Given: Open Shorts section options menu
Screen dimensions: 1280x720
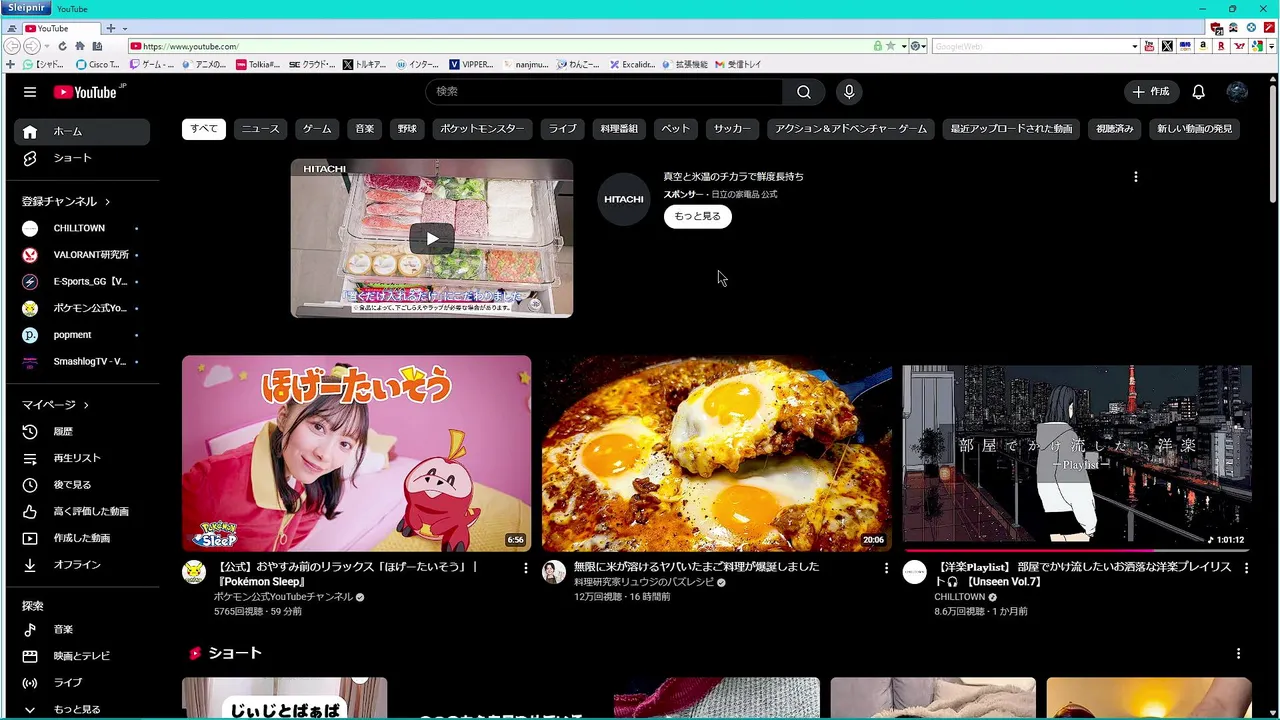Looking at the screenshot, I should [1238, 653].
